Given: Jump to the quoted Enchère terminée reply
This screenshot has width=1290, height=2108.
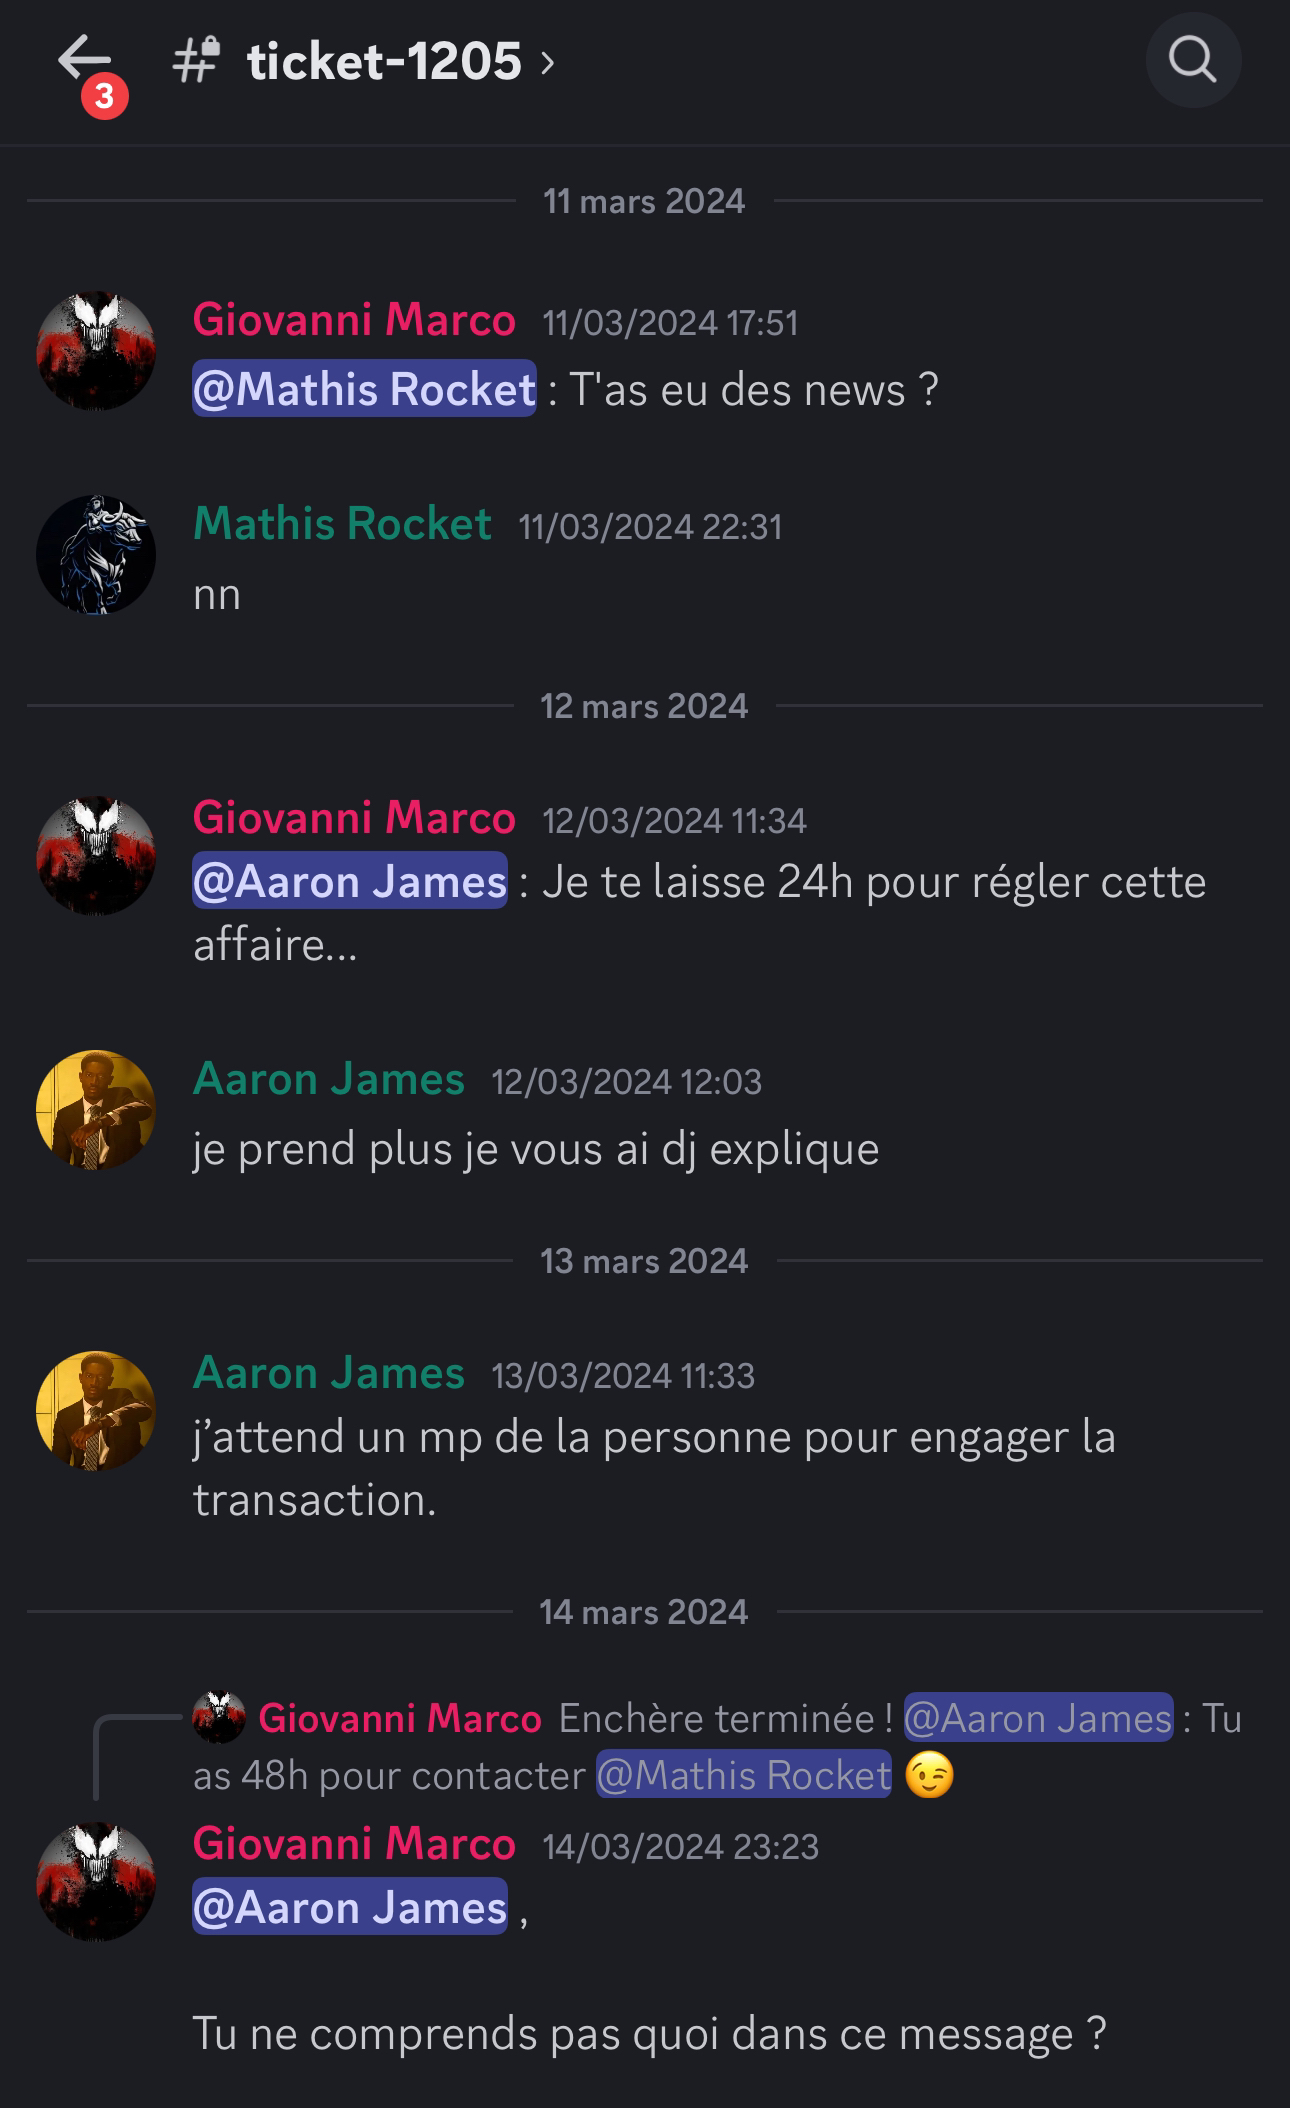Looking at the screenshot, I should [x=717, y=1746].
